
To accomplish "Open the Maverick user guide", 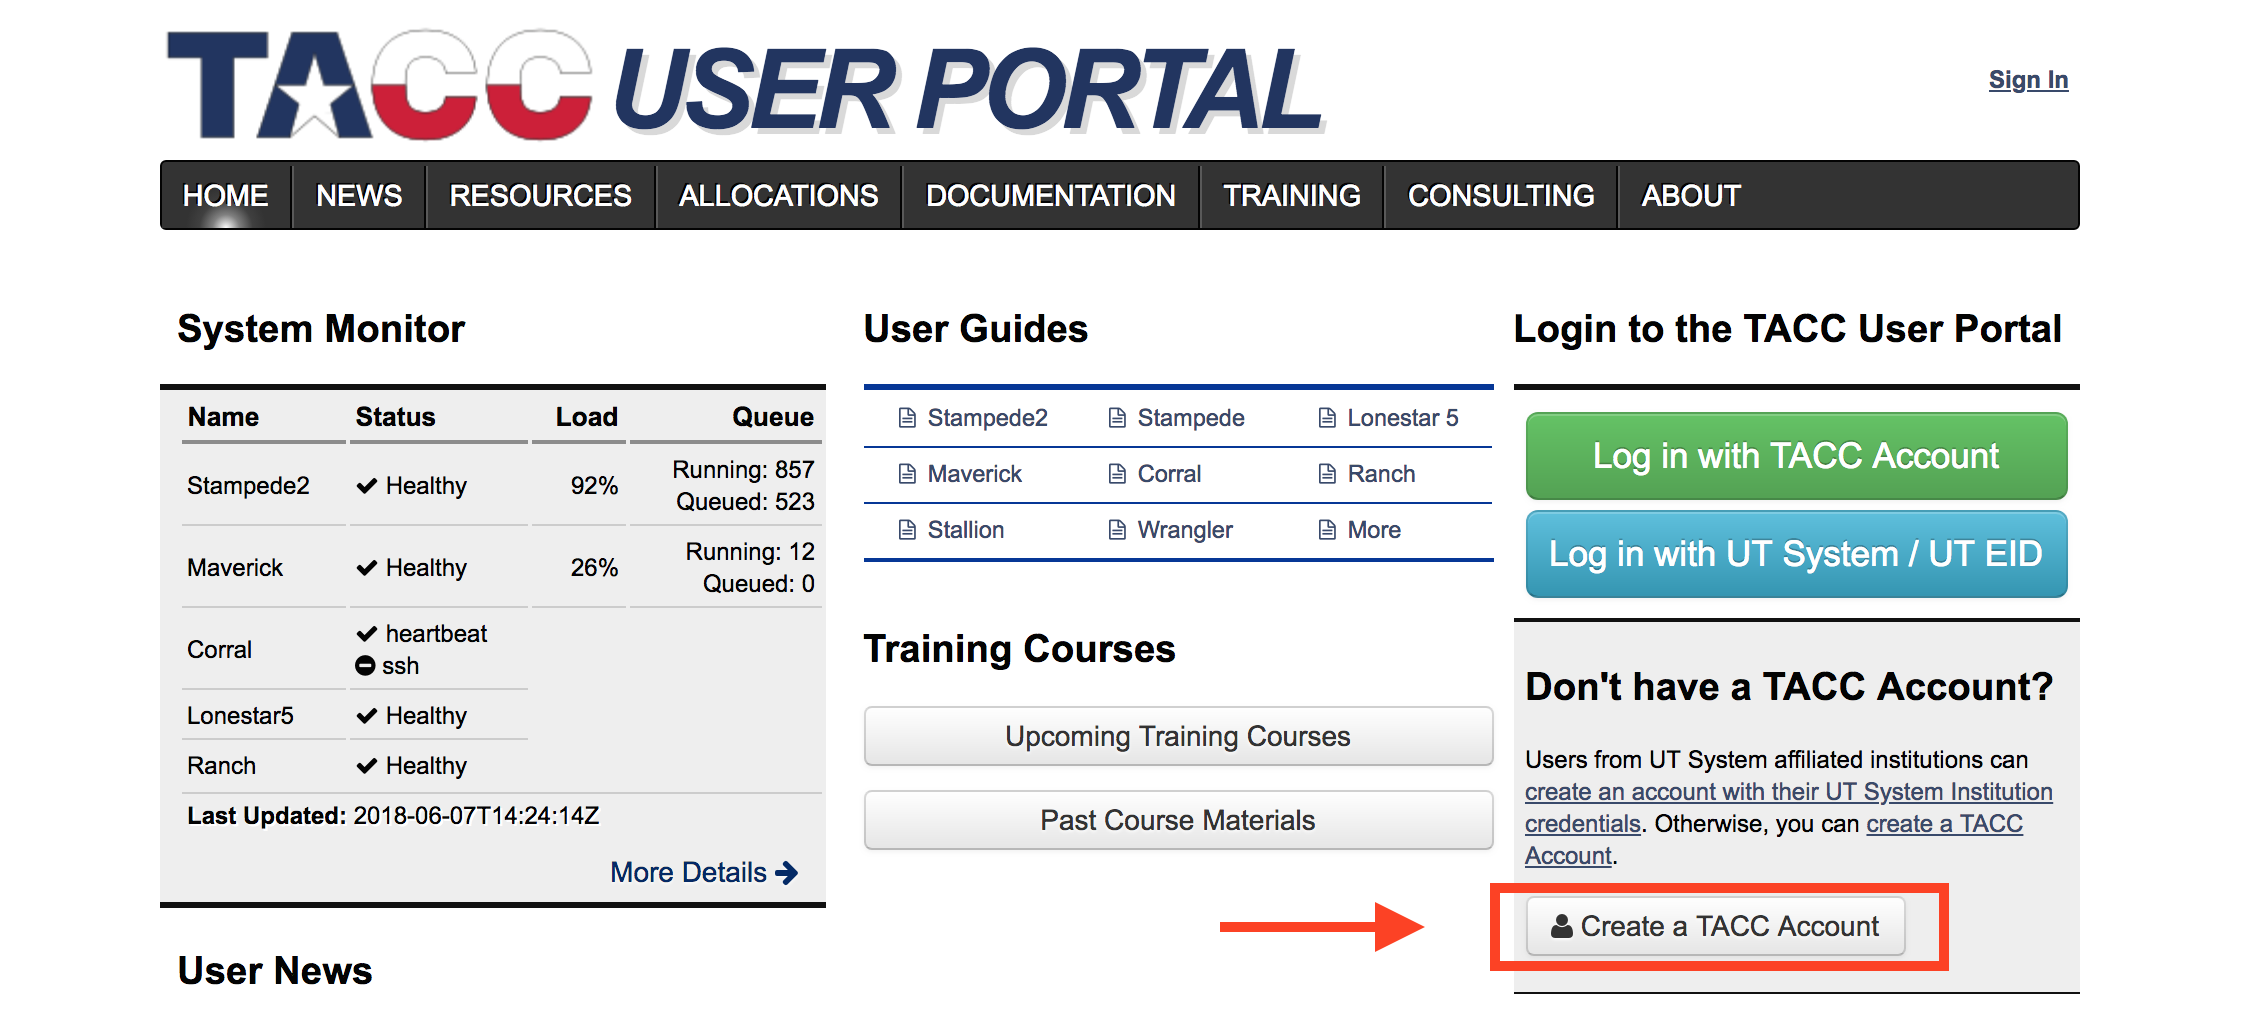I will point(960,474).
